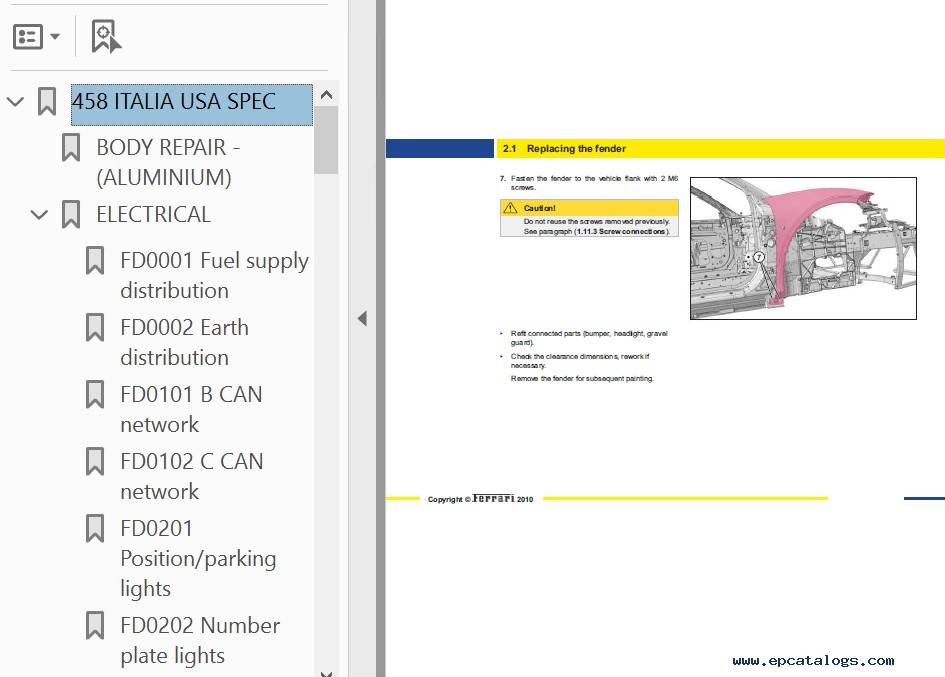Open the options menu dropdown arrow

[x=55, y=37]
